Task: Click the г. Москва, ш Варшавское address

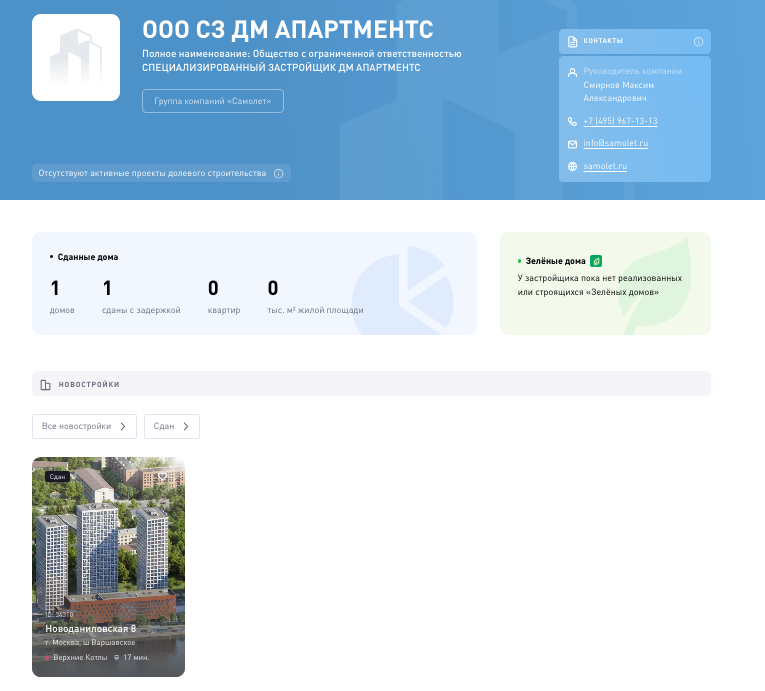Action: (x=90, y=643)
